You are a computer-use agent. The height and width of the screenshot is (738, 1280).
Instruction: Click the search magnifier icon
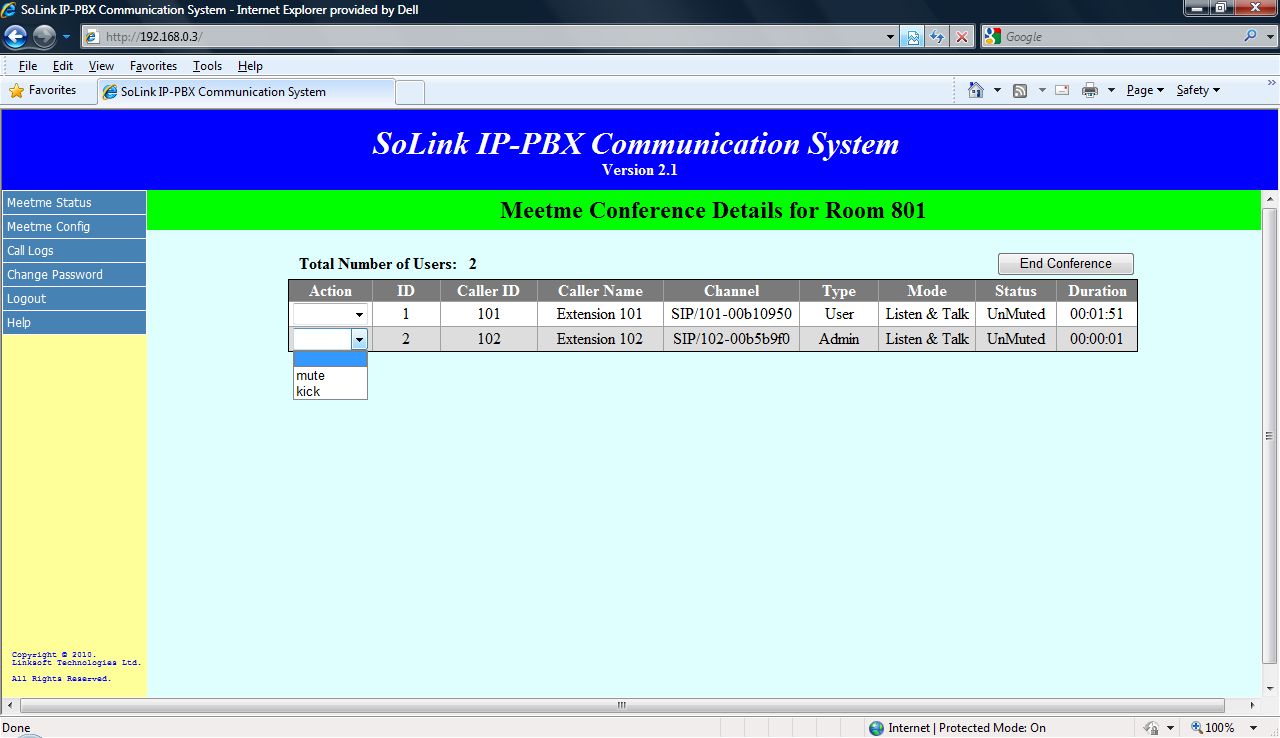click(x=1251, y=36)
